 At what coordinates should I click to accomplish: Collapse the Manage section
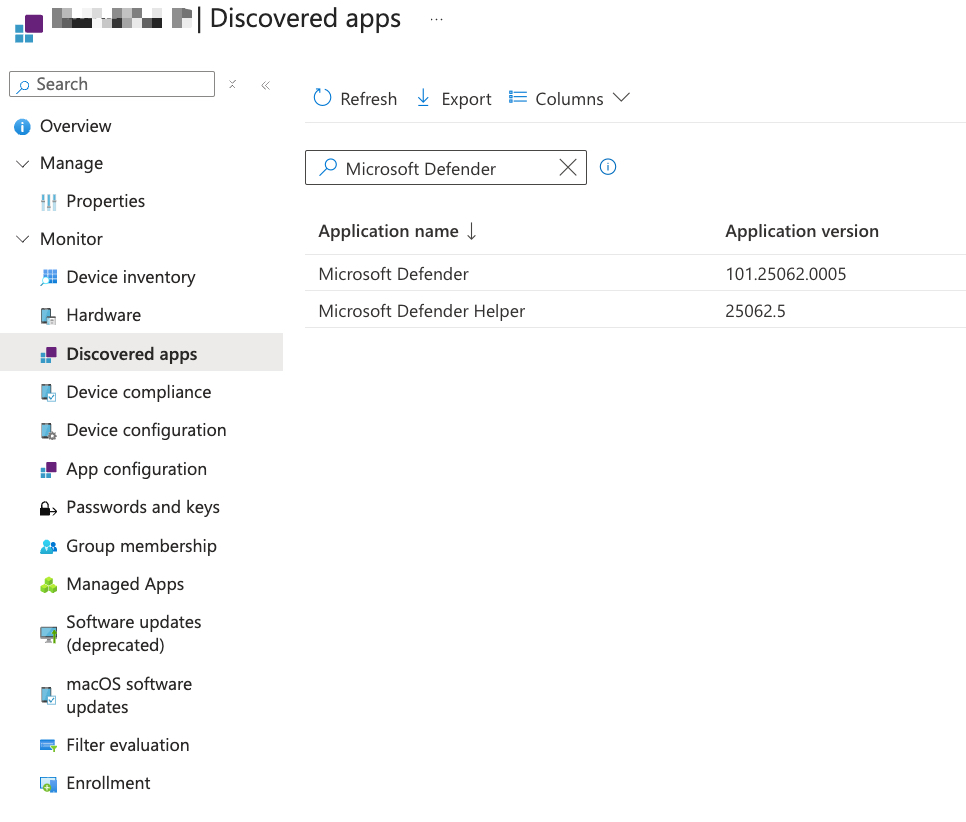[22, 163]
